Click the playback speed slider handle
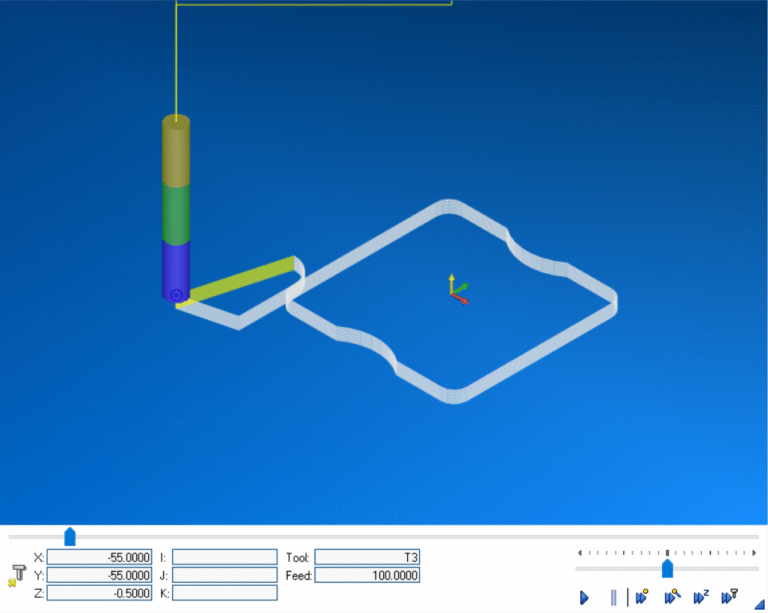Viewport: 768px width, 613px height. click(667, 569)
